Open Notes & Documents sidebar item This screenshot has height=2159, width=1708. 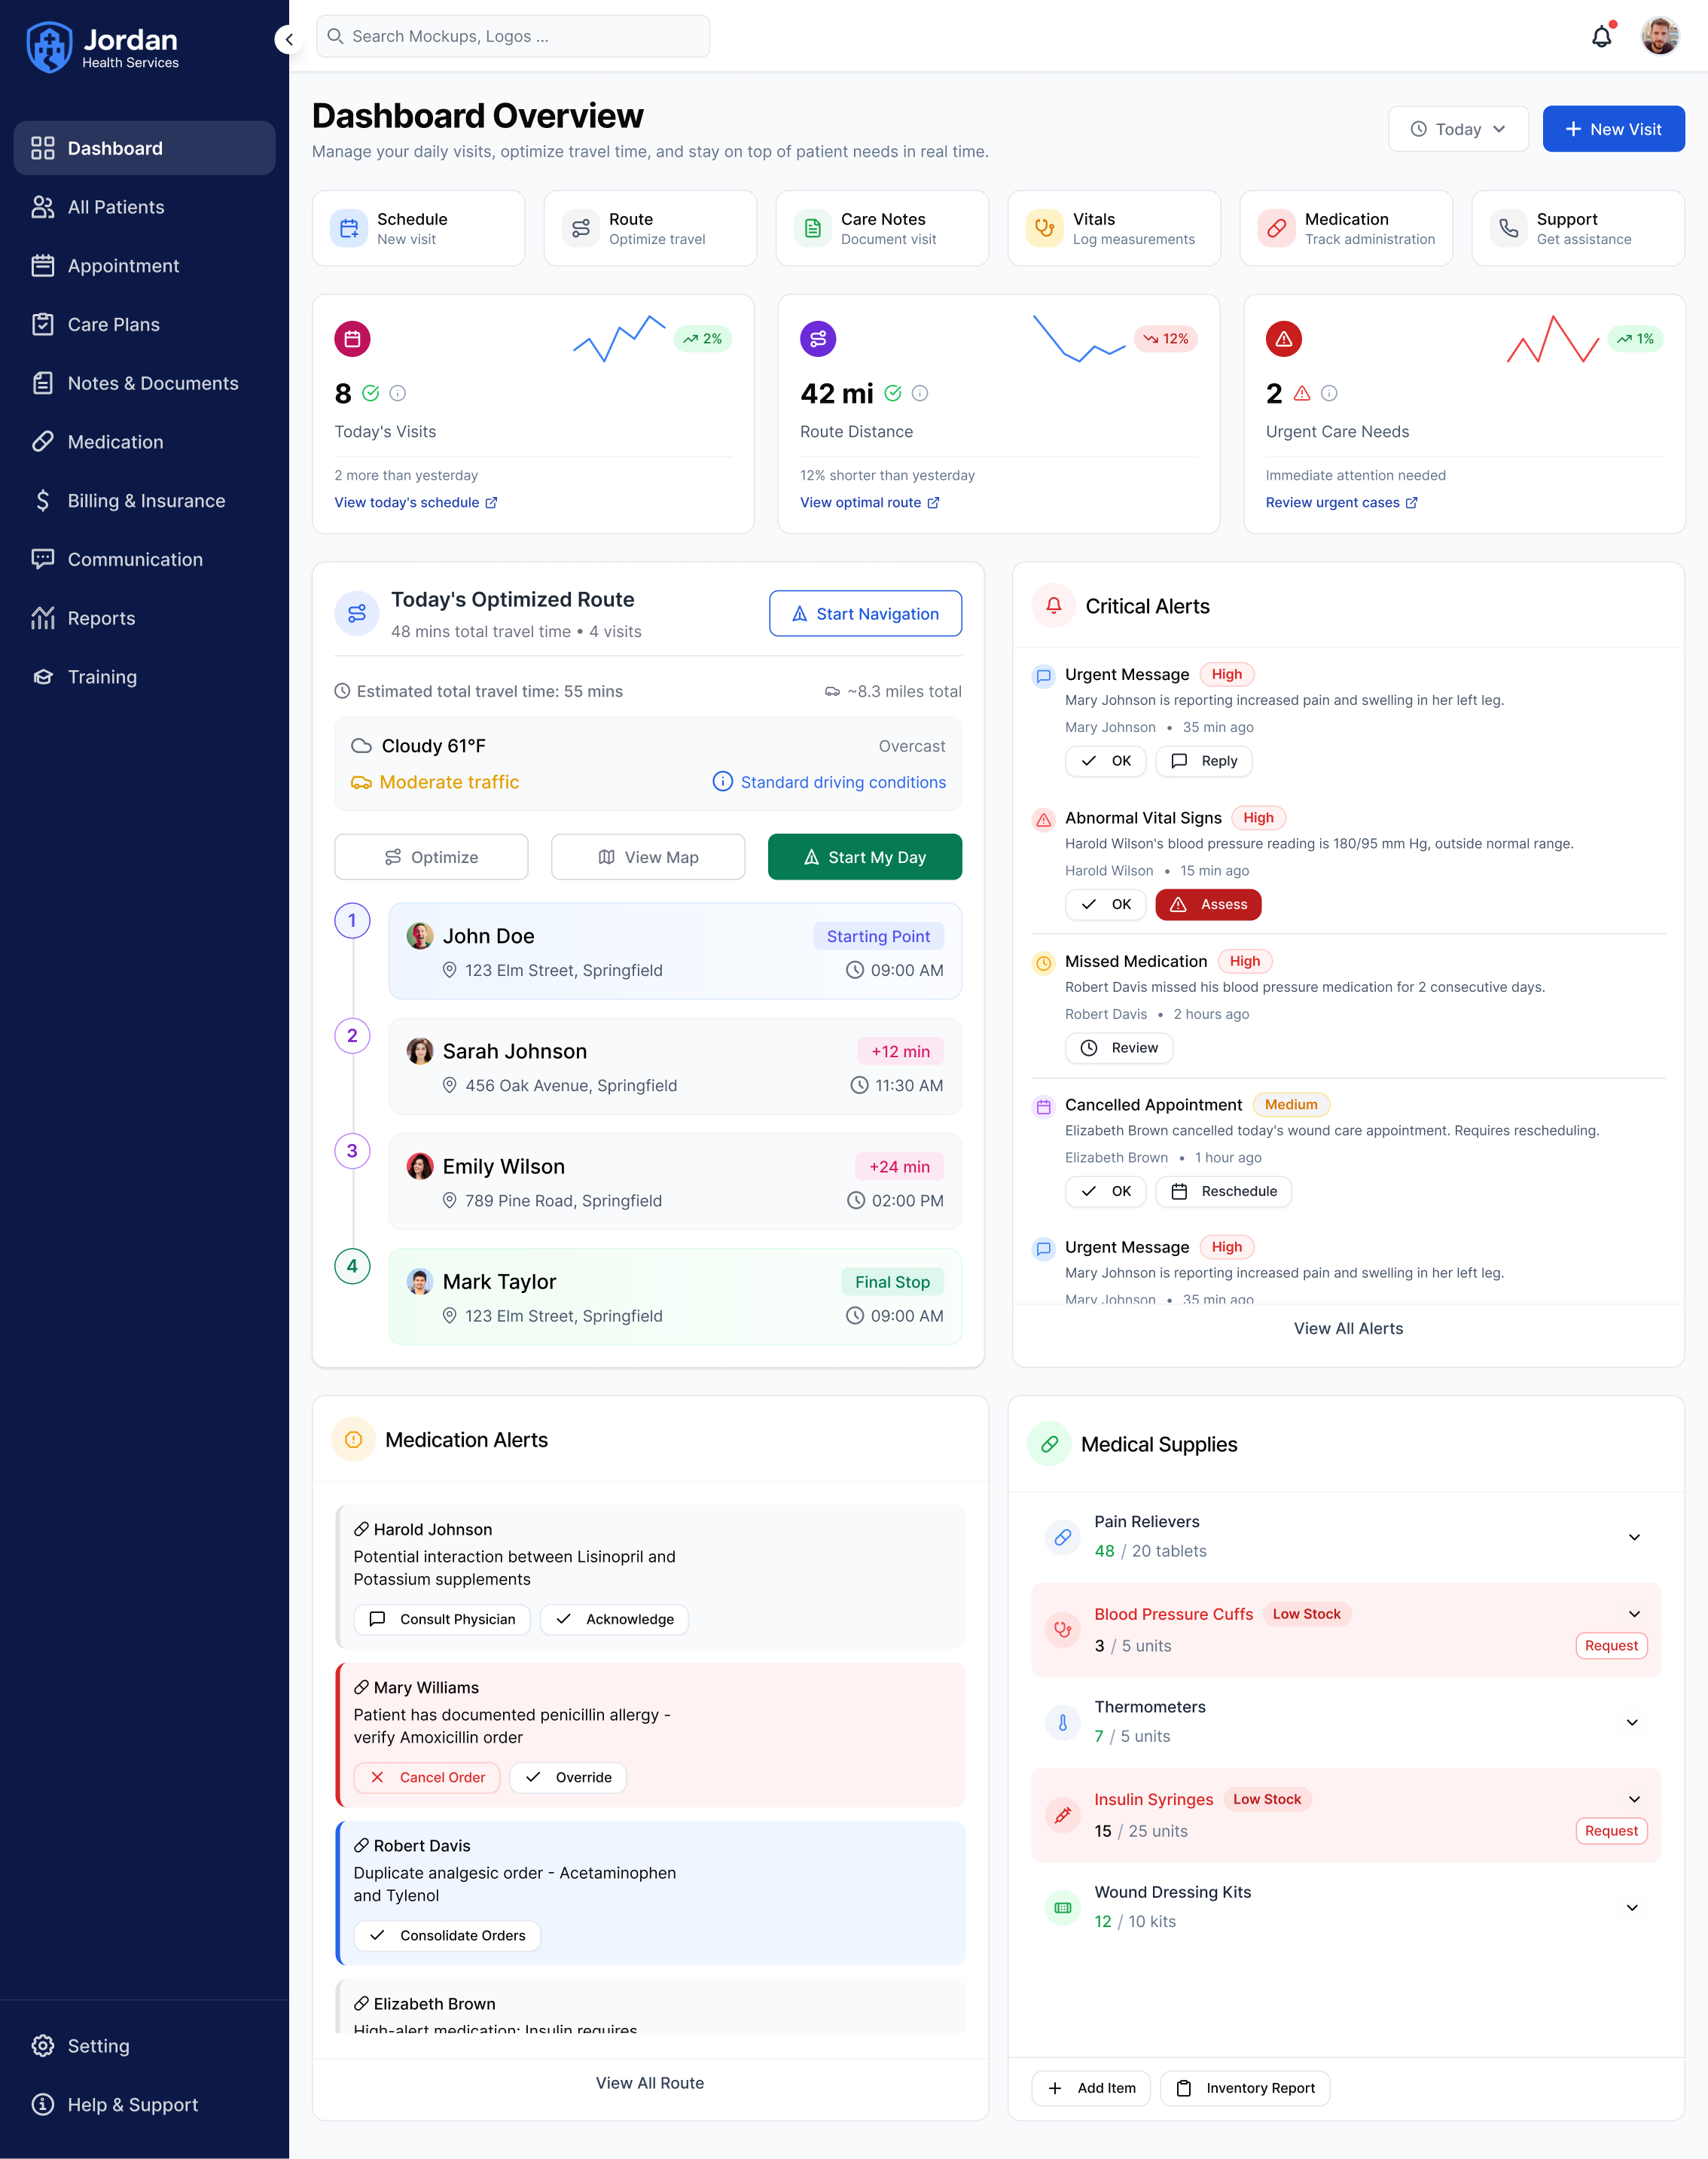(144, 383)
